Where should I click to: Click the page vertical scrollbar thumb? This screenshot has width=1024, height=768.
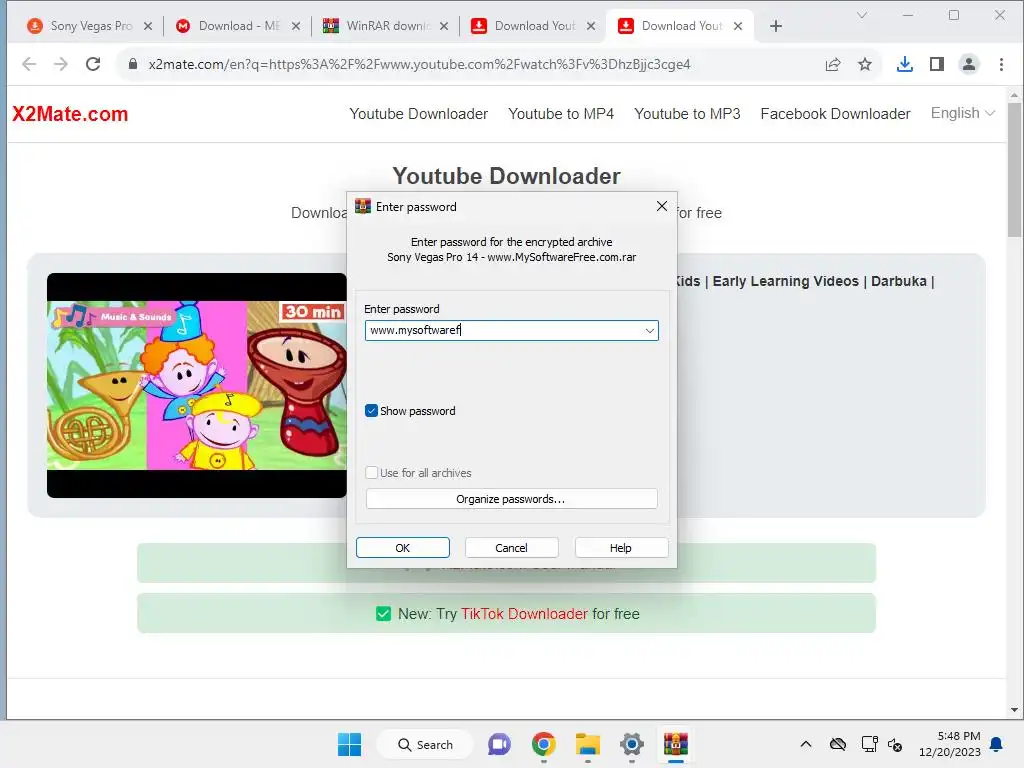click(1014, 170)
